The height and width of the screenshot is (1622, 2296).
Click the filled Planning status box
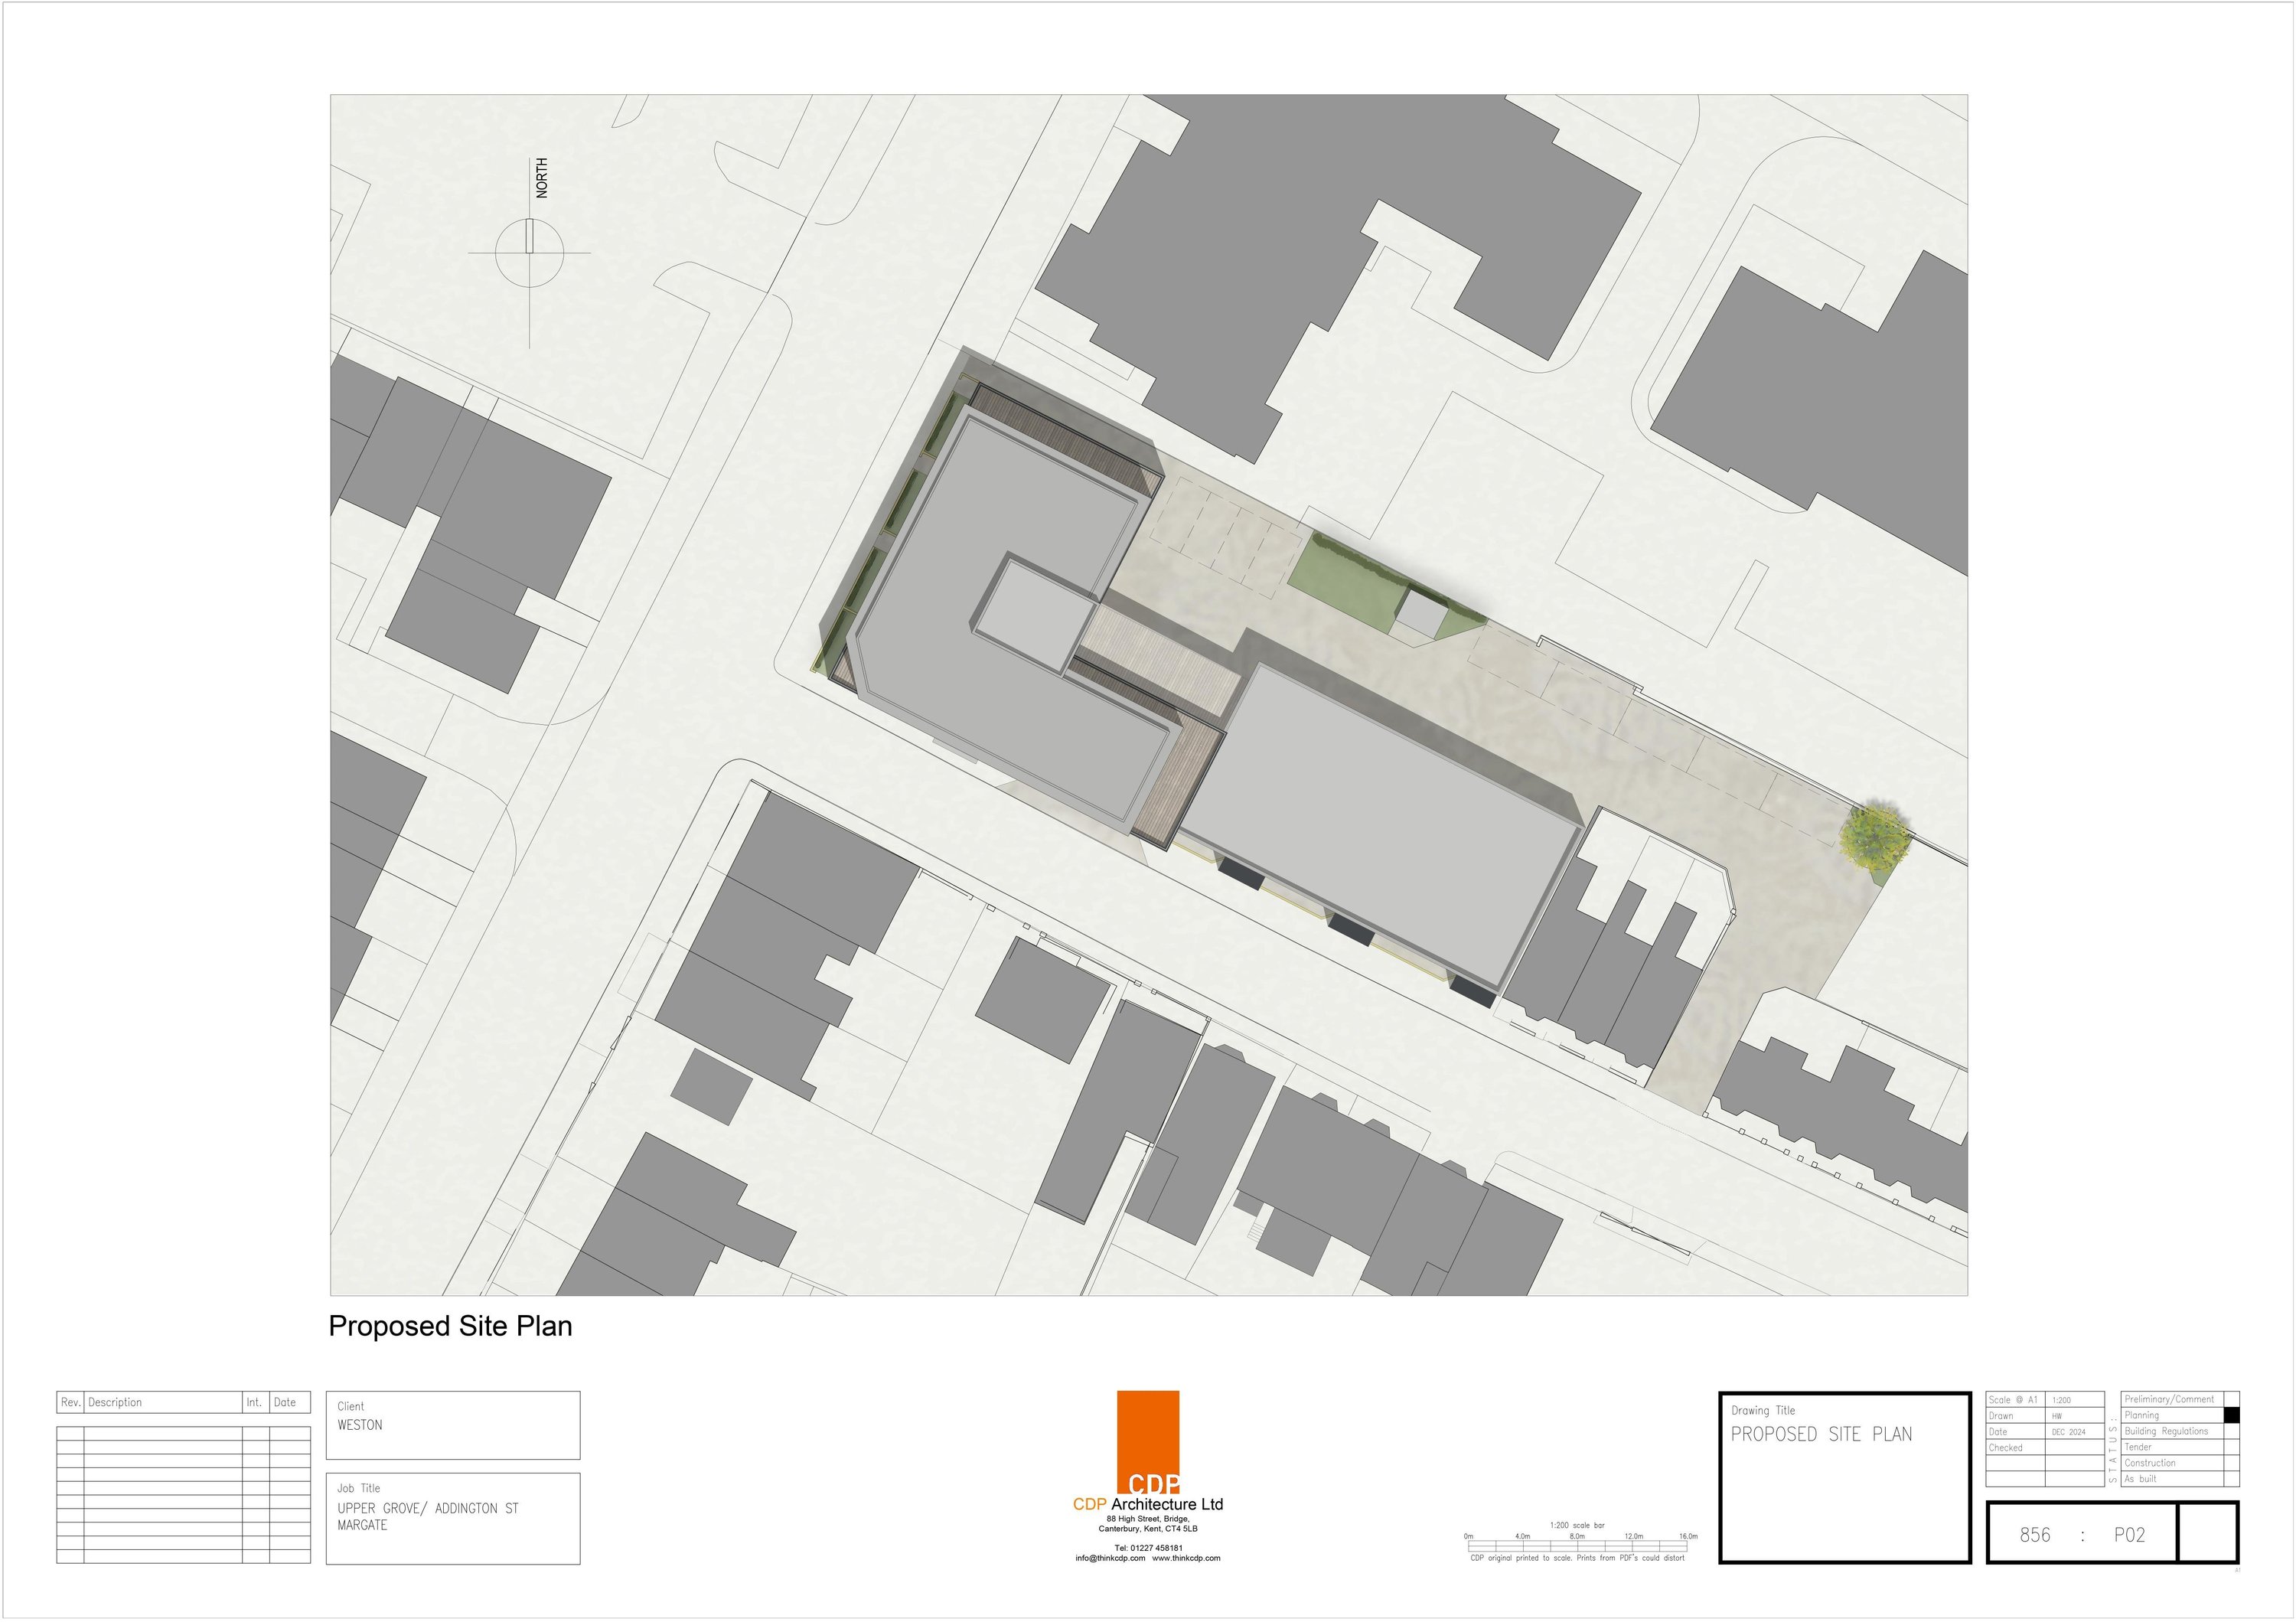coord(2231,1415)
